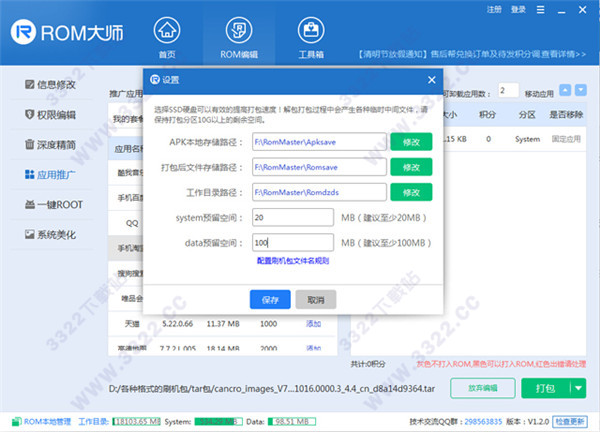Viewport: 600px width, 432px height.
Task: Open the 工具箱 toolbox icon
Action: (x=311, y=30)
